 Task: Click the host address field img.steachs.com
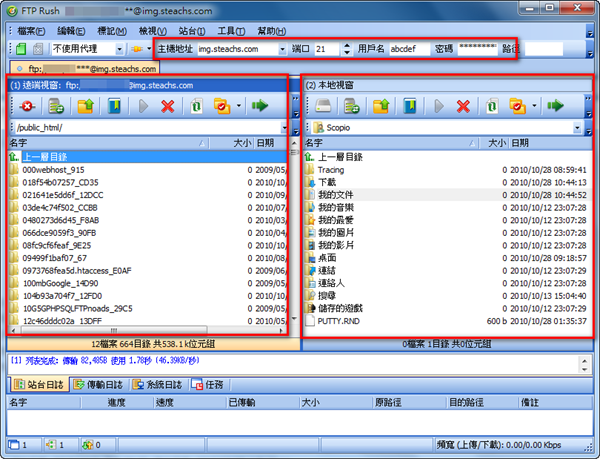[x=238, y=49]
